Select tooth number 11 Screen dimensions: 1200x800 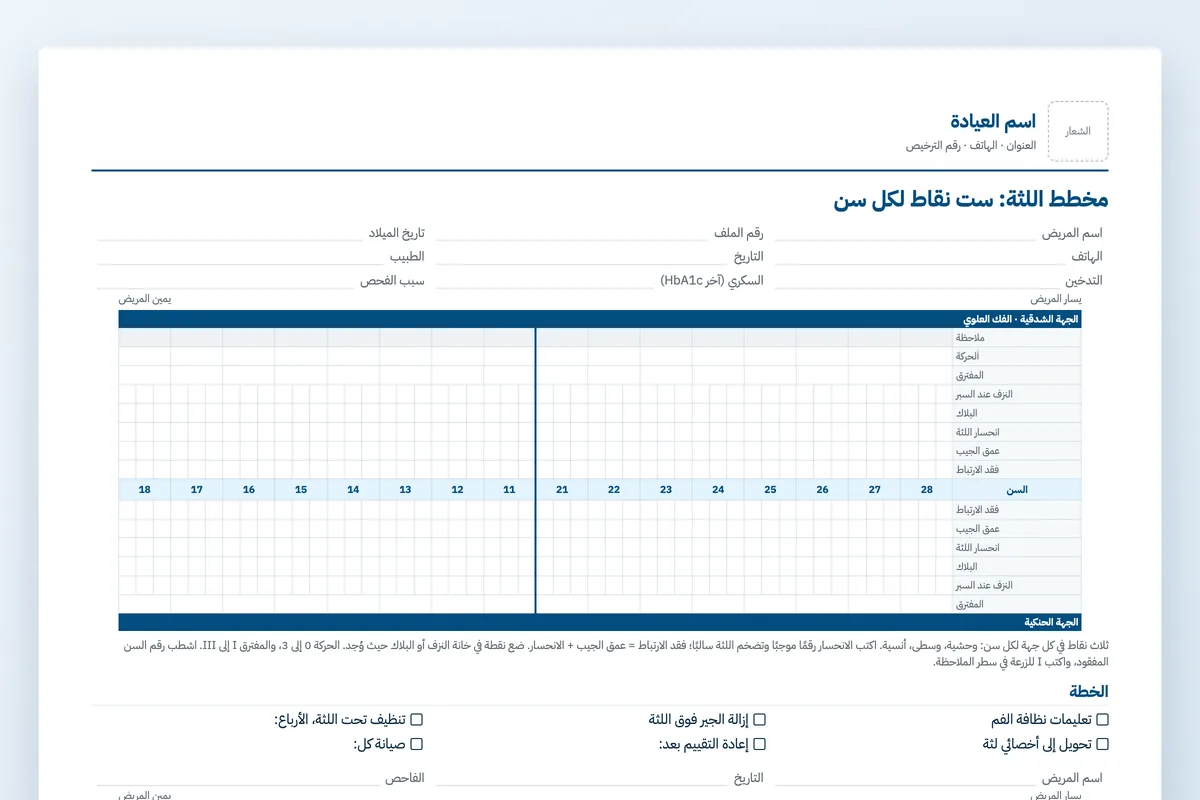509,490
